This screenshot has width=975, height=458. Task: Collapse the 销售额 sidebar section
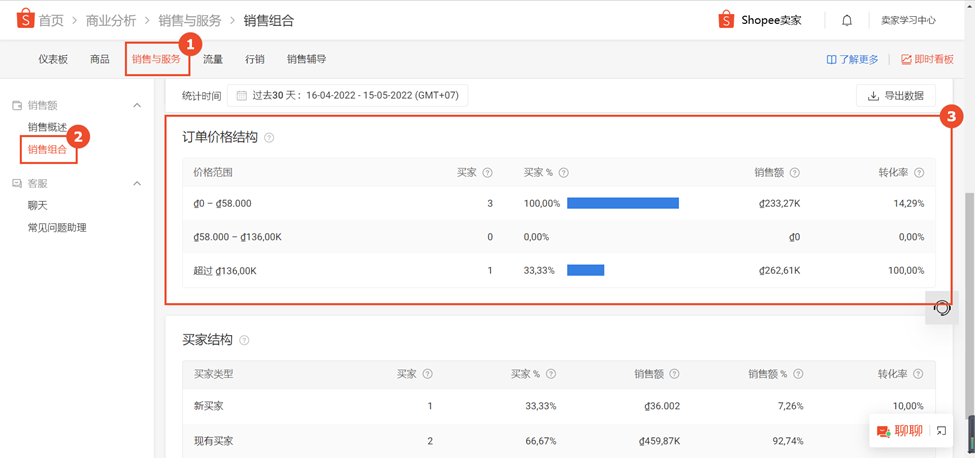click(137, 106)
